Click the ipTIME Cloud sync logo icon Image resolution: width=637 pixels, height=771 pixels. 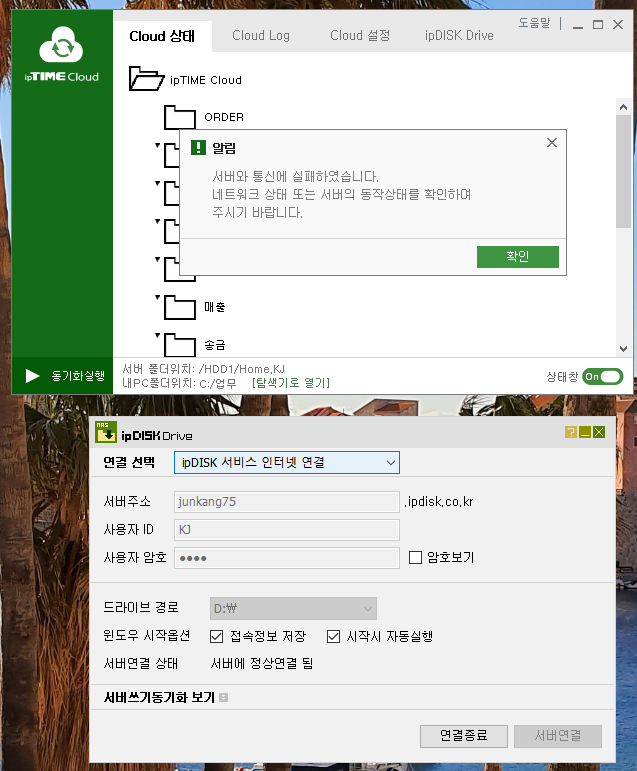[61, 45]
